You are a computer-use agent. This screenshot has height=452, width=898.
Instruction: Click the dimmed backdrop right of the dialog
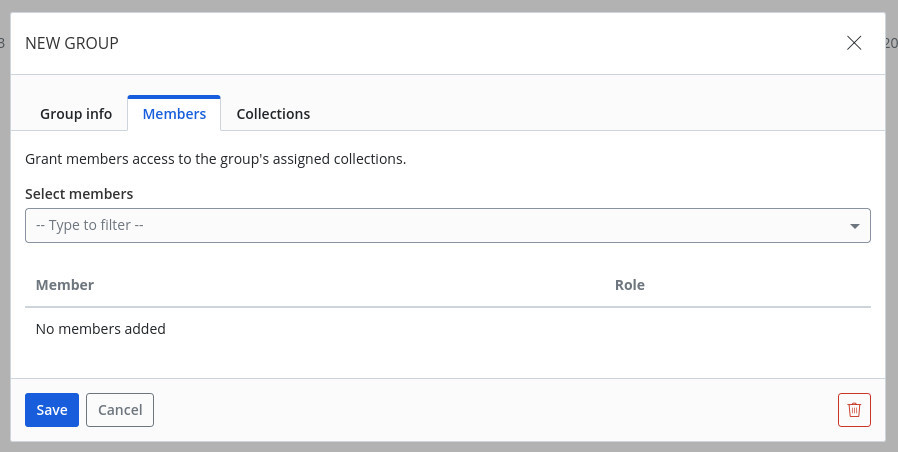coord(892,250)
